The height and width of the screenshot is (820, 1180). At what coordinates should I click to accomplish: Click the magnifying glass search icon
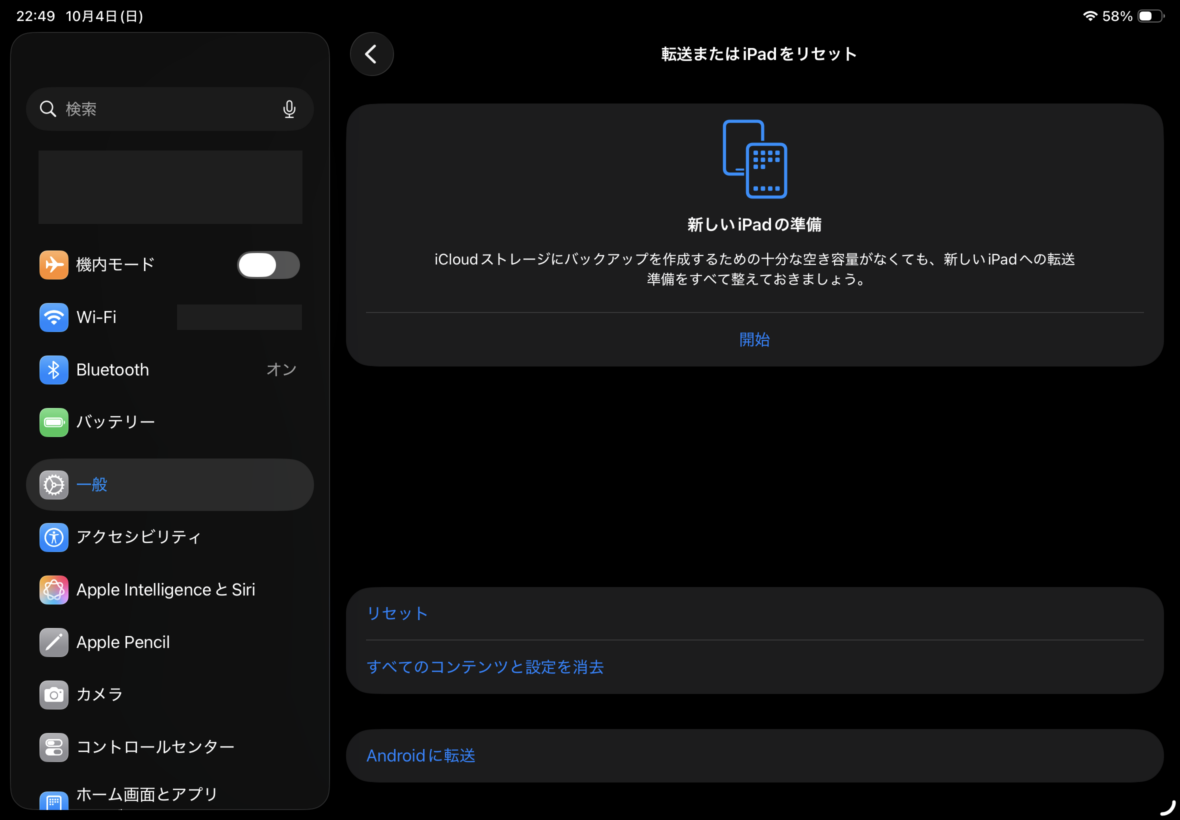click(x=48, y=109)
